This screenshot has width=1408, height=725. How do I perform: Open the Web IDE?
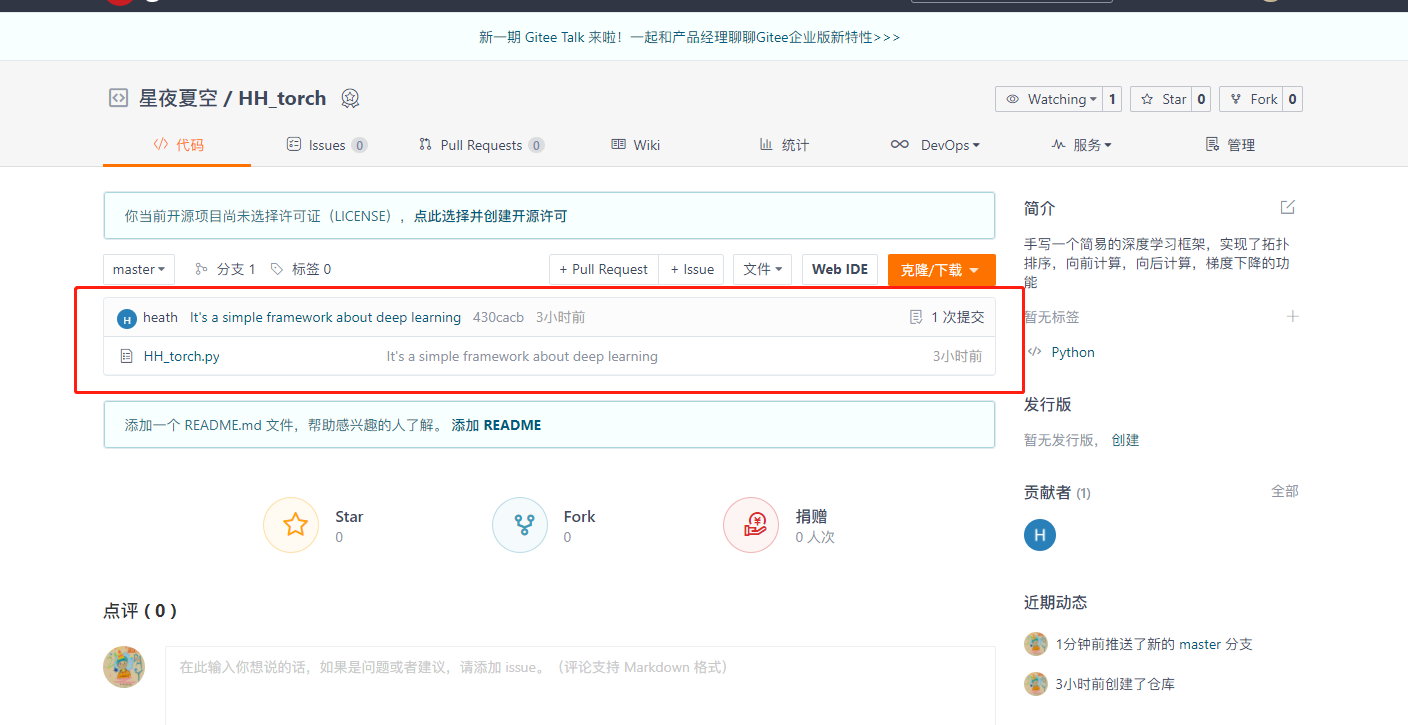pyautogui.click(x=840, y=269)
